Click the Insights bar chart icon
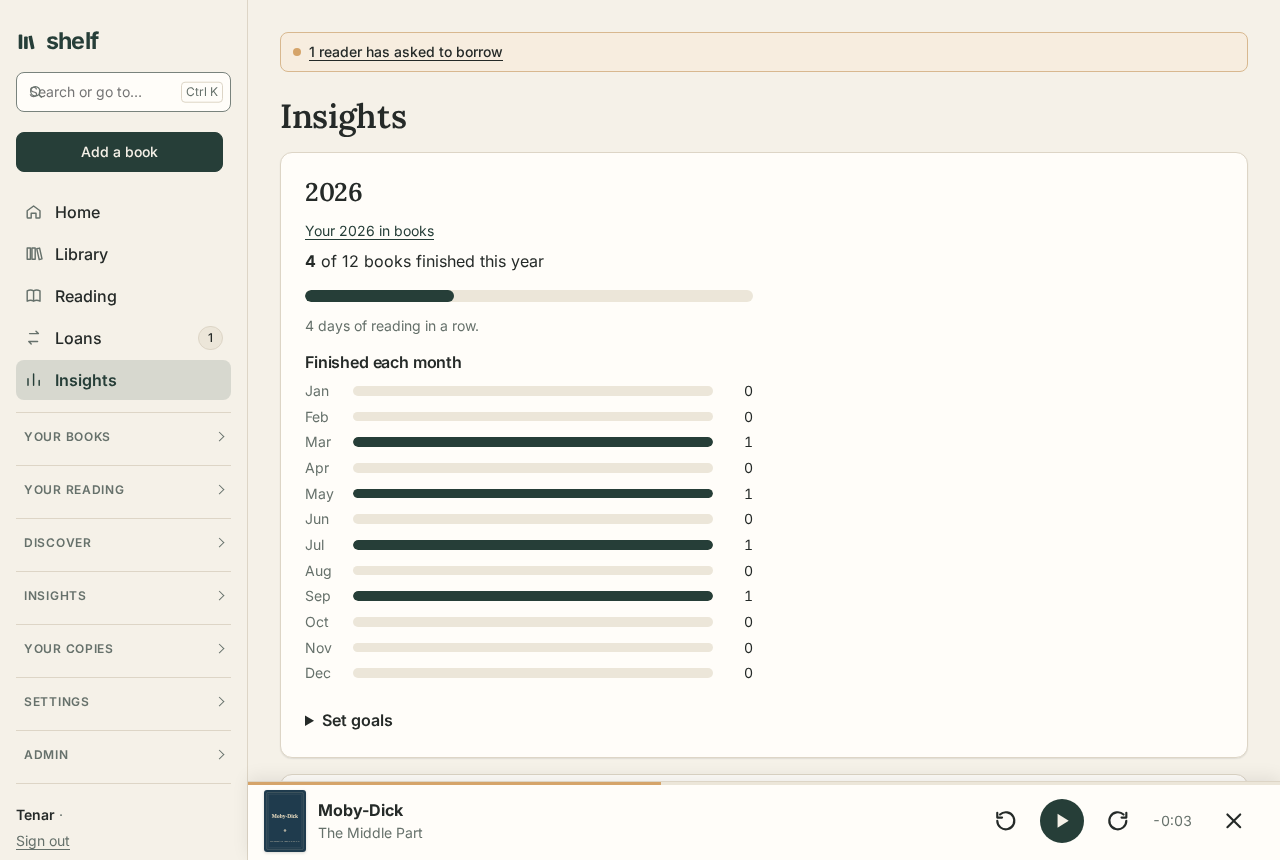This screenshot has height=860, width=1280. click(34, 380)
